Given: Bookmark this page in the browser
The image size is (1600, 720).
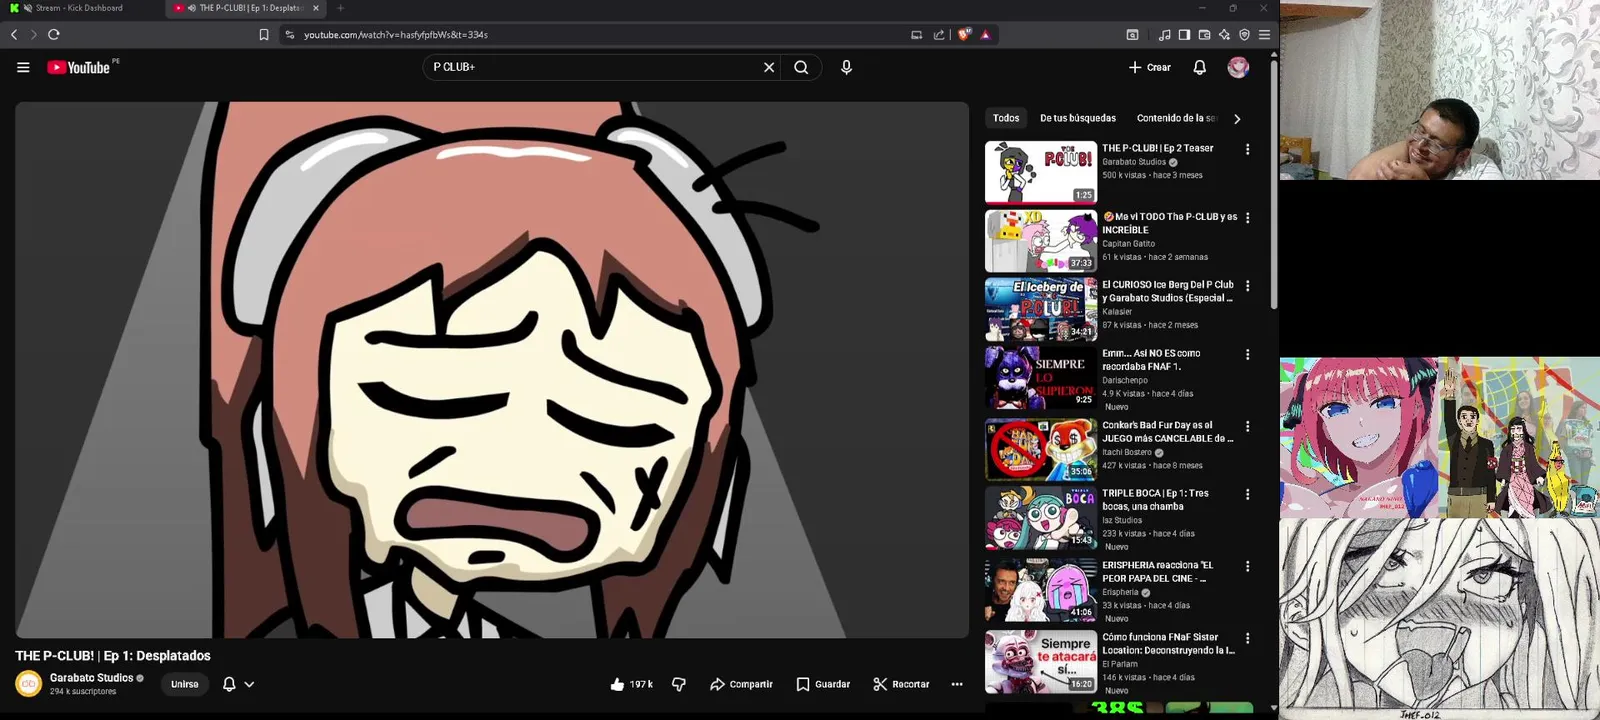Looking at the screenshot, I should 264,34.
